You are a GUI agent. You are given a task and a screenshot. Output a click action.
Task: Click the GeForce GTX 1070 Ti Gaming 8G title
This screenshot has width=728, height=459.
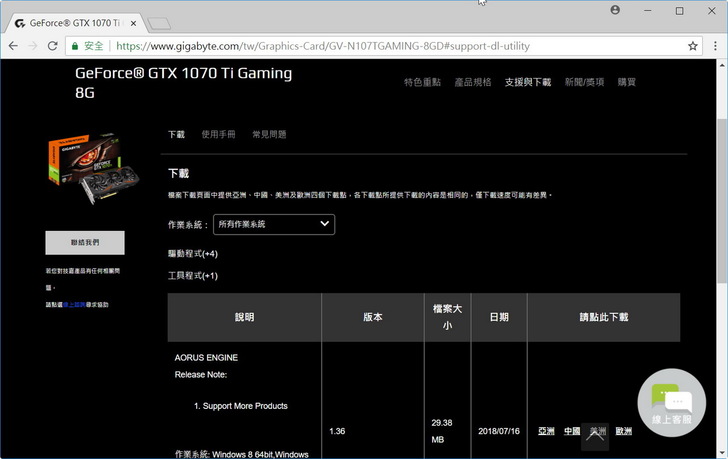tap(184, 83)
